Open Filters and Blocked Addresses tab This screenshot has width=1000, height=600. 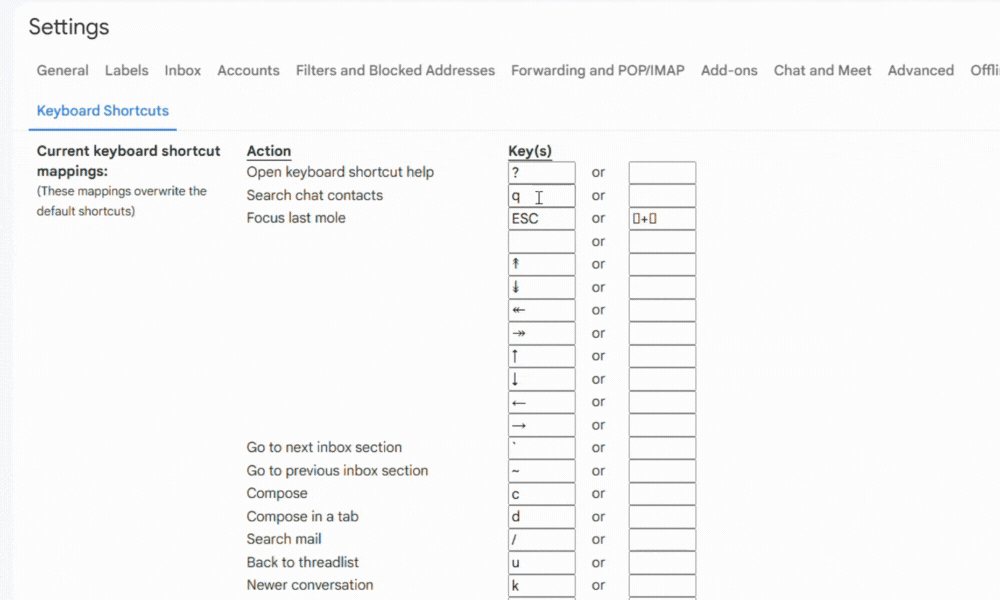(395, 70)
